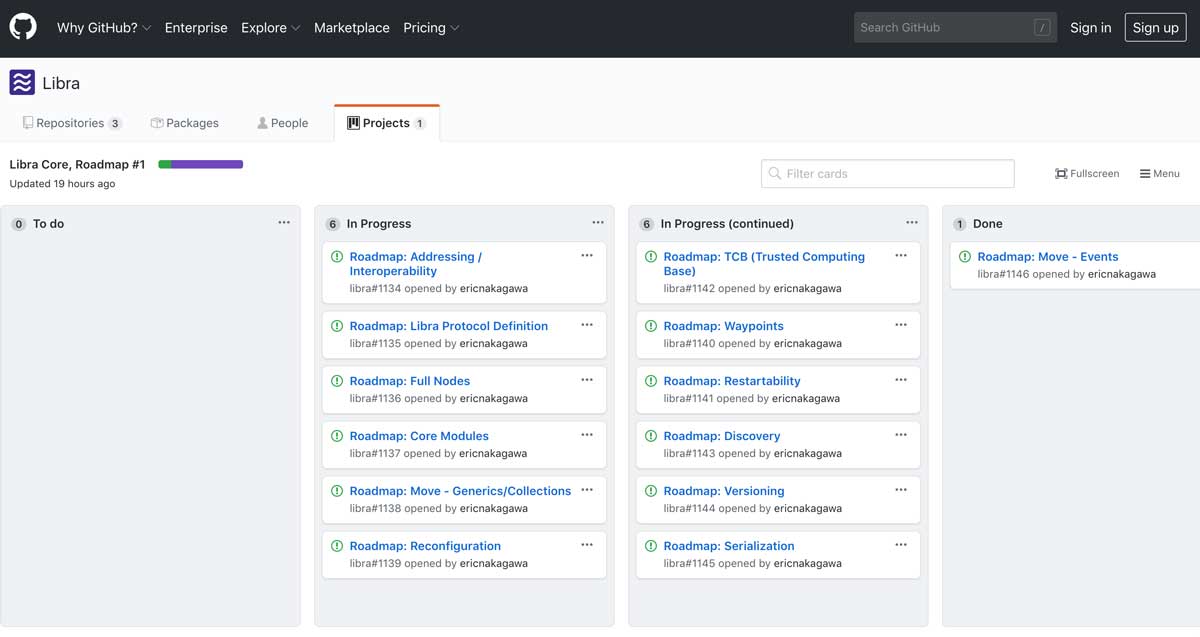Click the GitHub Octocat logo
Screen dimensions: 1200x637
23,27
